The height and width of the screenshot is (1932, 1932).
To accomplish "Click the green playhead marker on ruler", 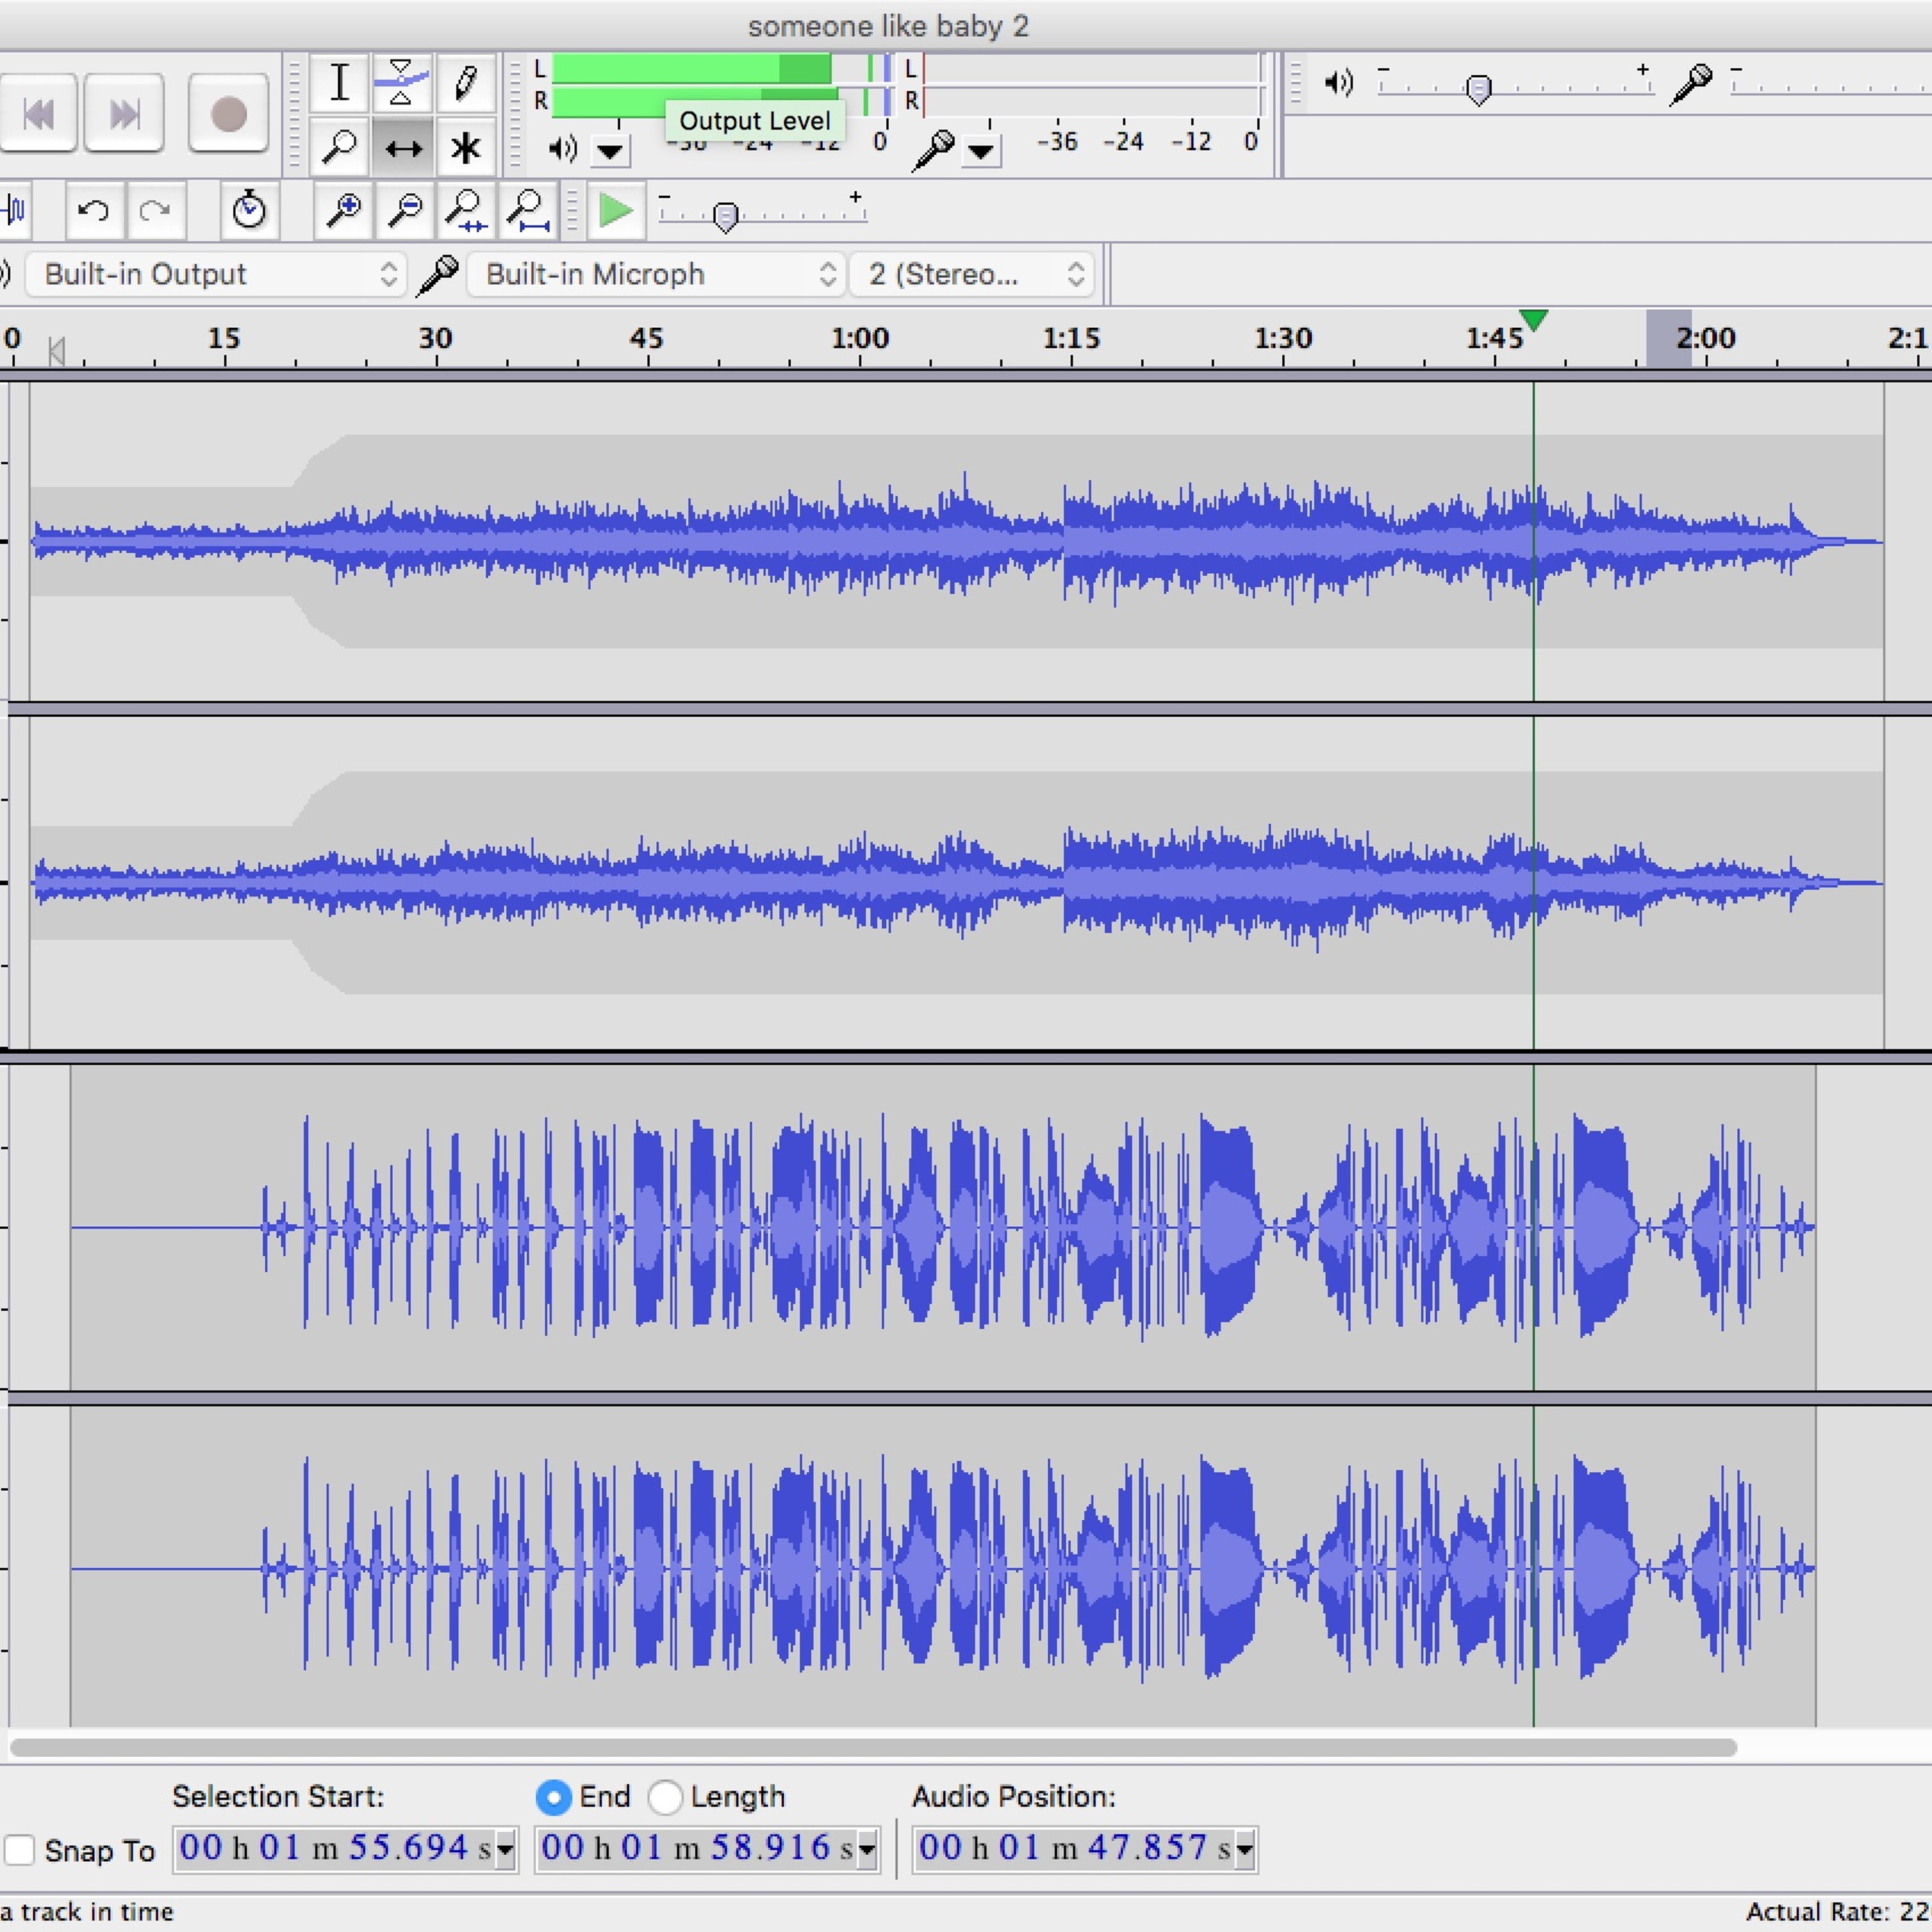I will [x=1533, y=320].
